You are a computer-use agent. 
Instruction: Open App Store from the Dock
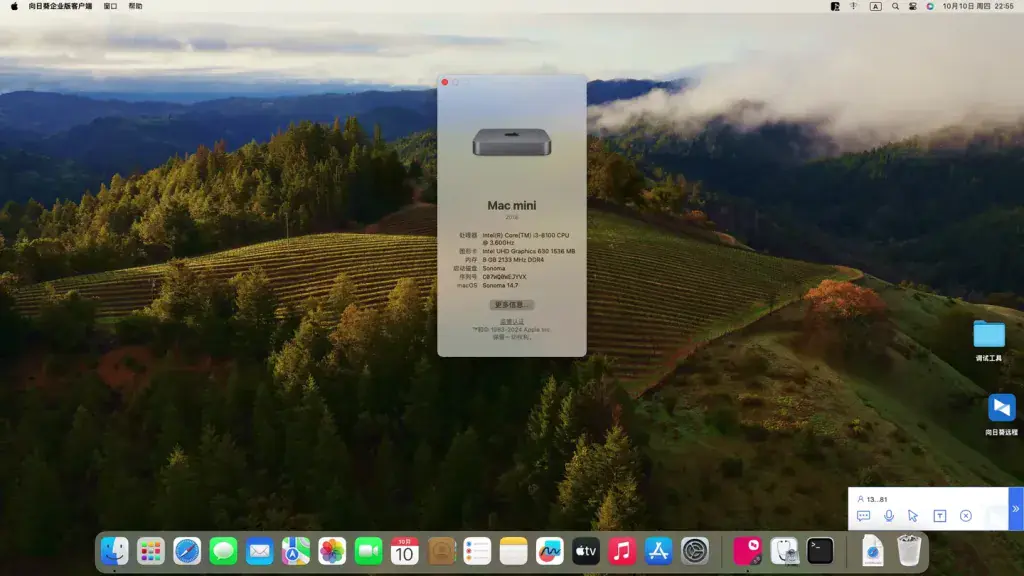(658, 551)
